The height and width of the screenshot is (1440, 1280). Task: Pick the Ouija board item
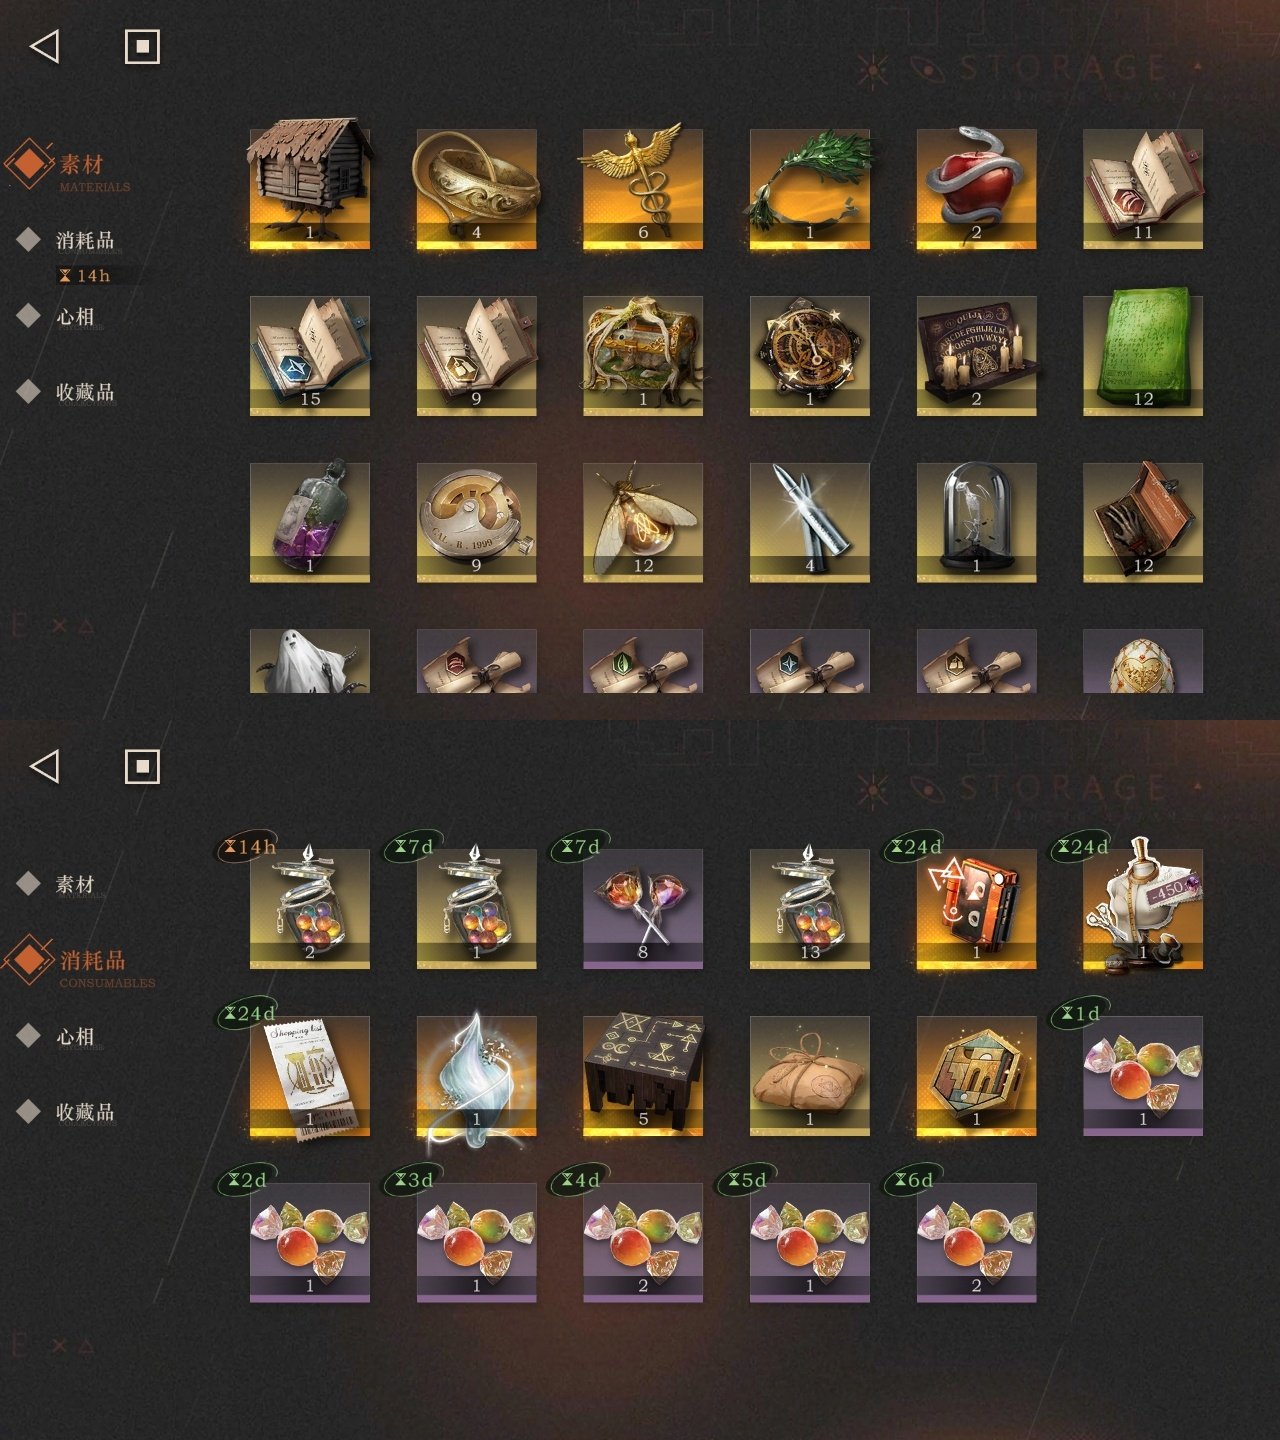click(976, 355)
